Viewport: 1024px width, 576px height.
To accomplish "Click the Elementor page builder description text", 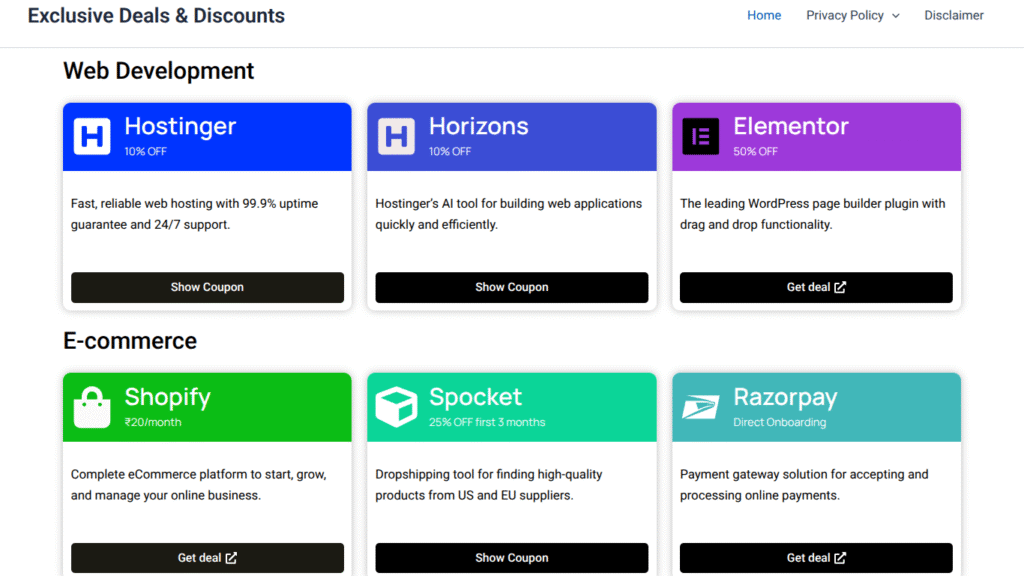I will click(x=812, y=214).
